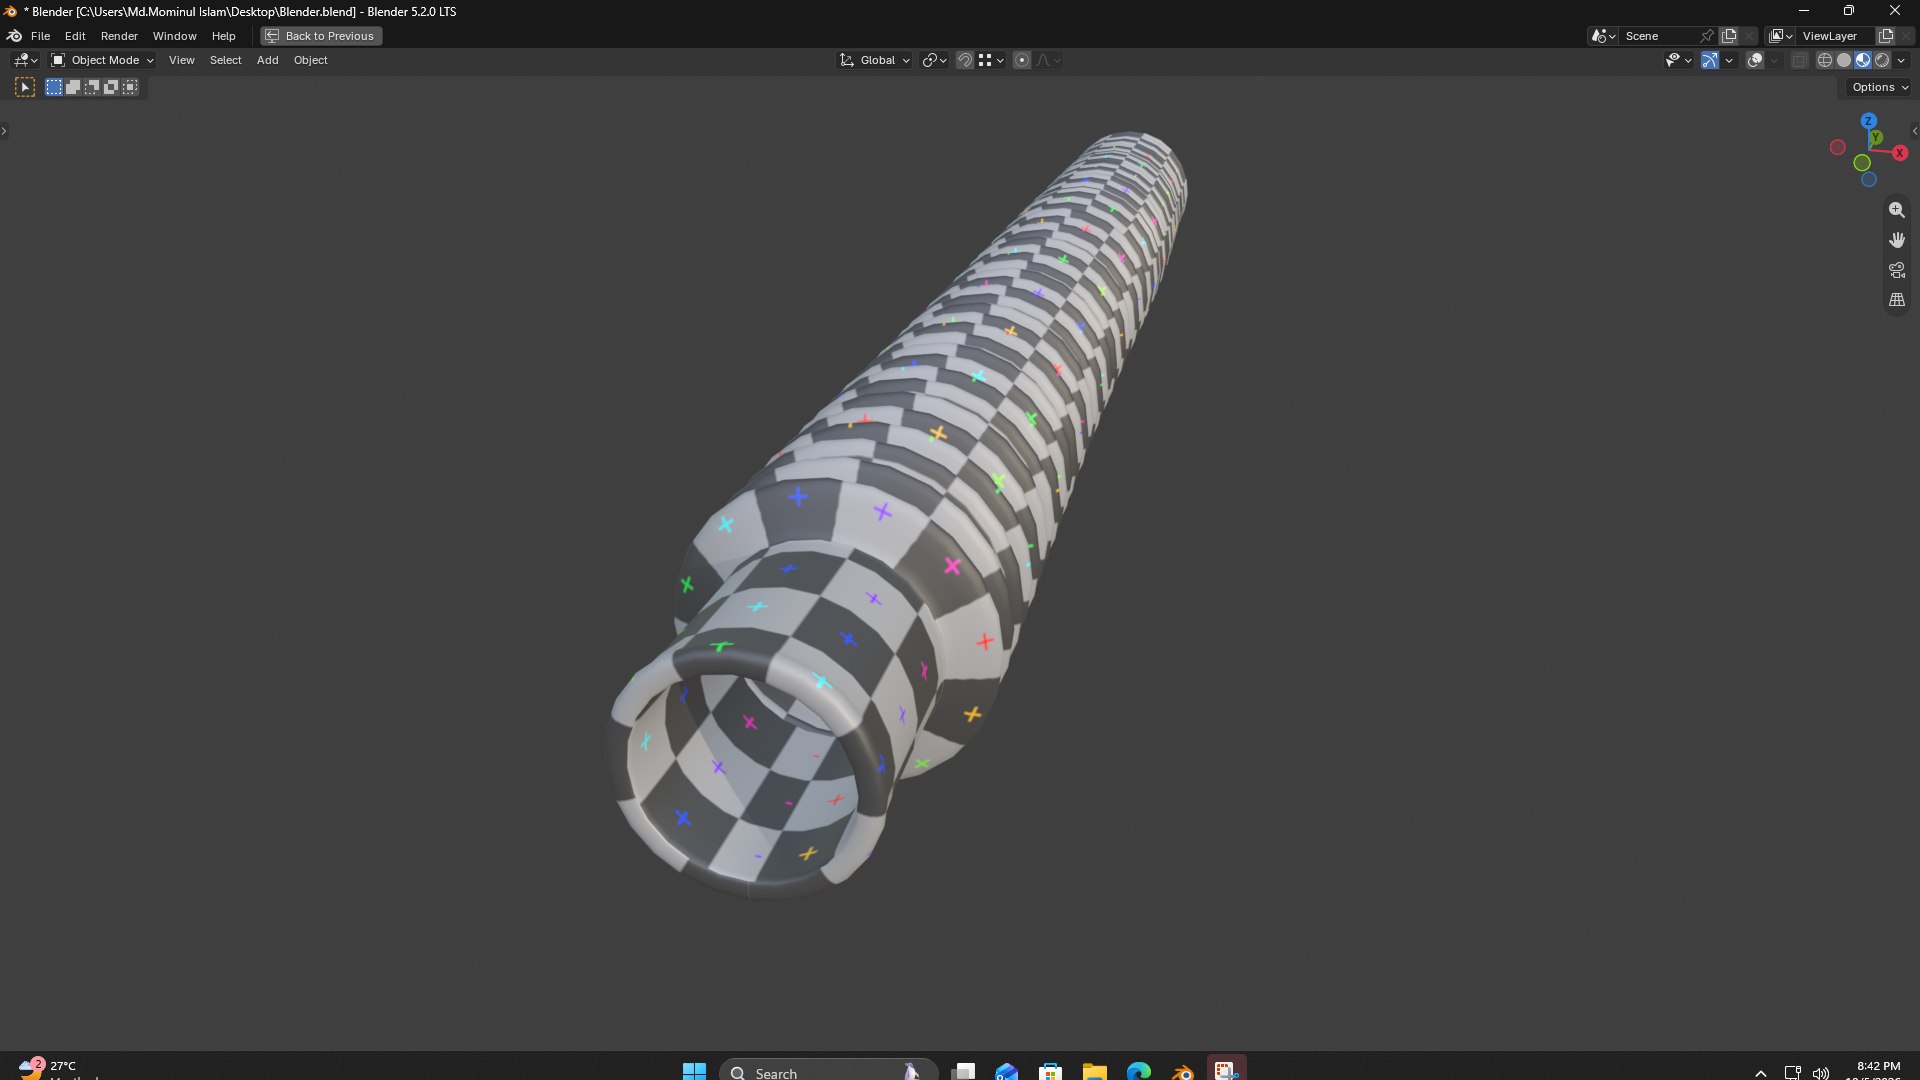Expand the Options dropdown
This screenshot has height=1080, width=1920.
click(x=1880, y=88)
